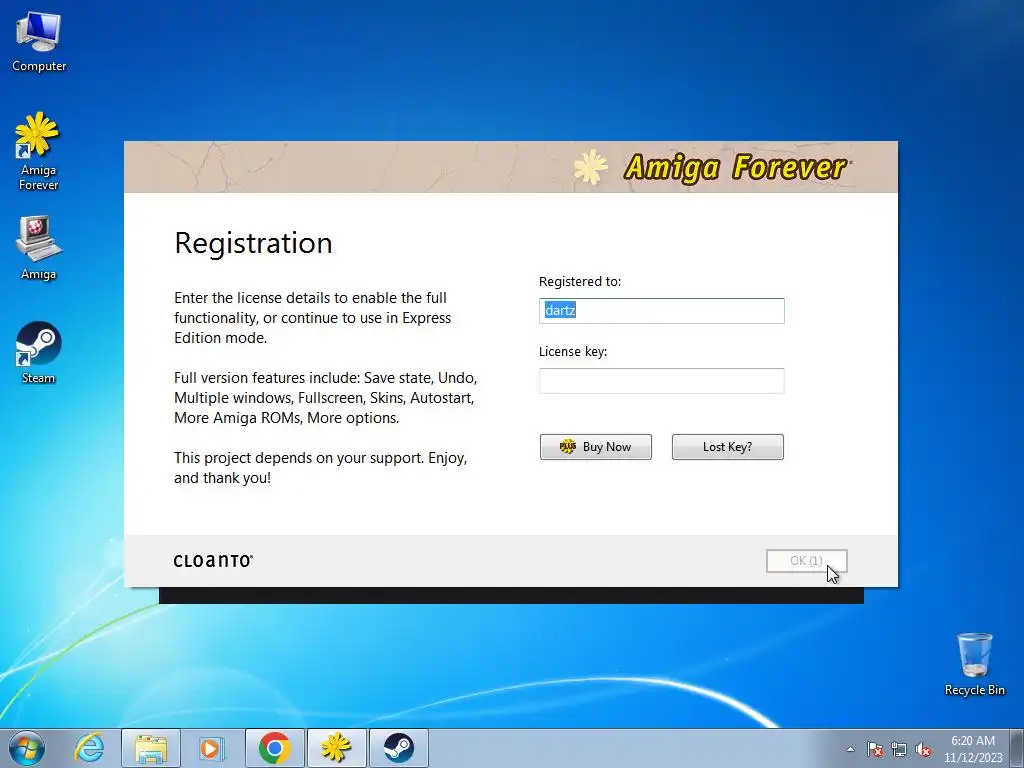Focus the Registered to name field
The image size is (1024, 768).
click(662, 310)
